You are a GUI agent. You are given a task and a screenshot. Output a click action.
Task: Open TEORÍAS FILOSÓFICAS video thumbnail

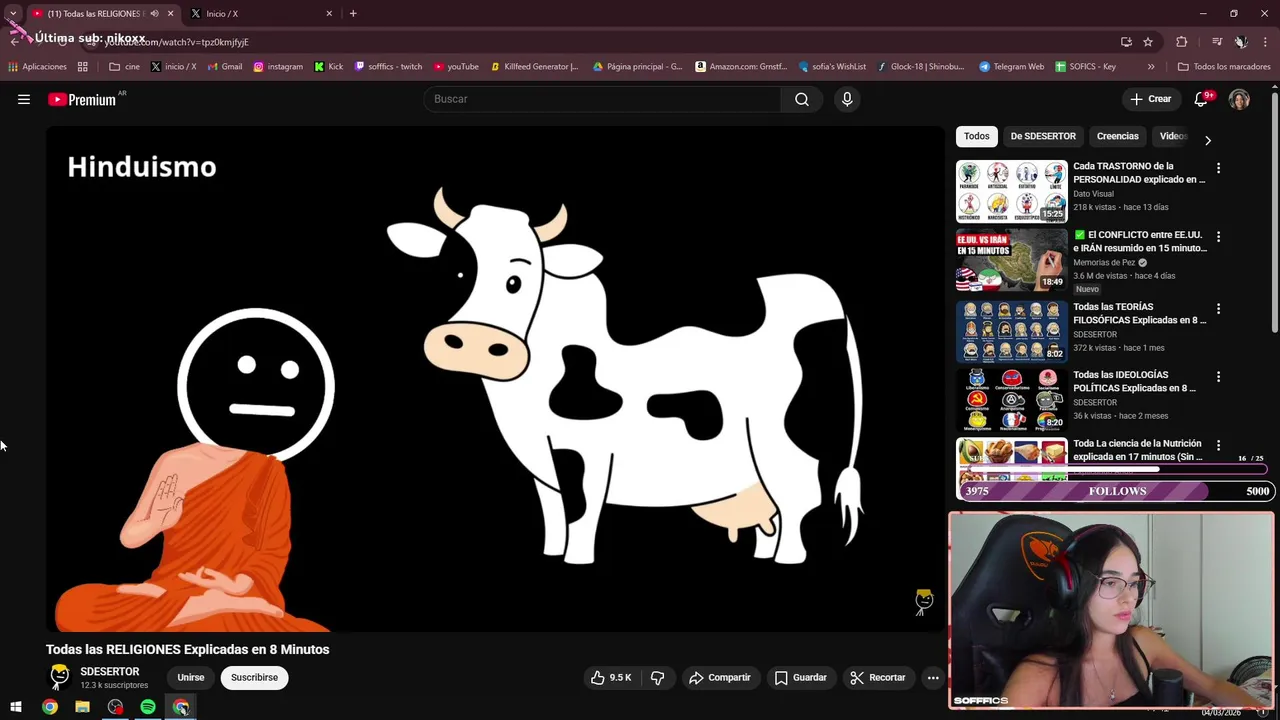1012,330
